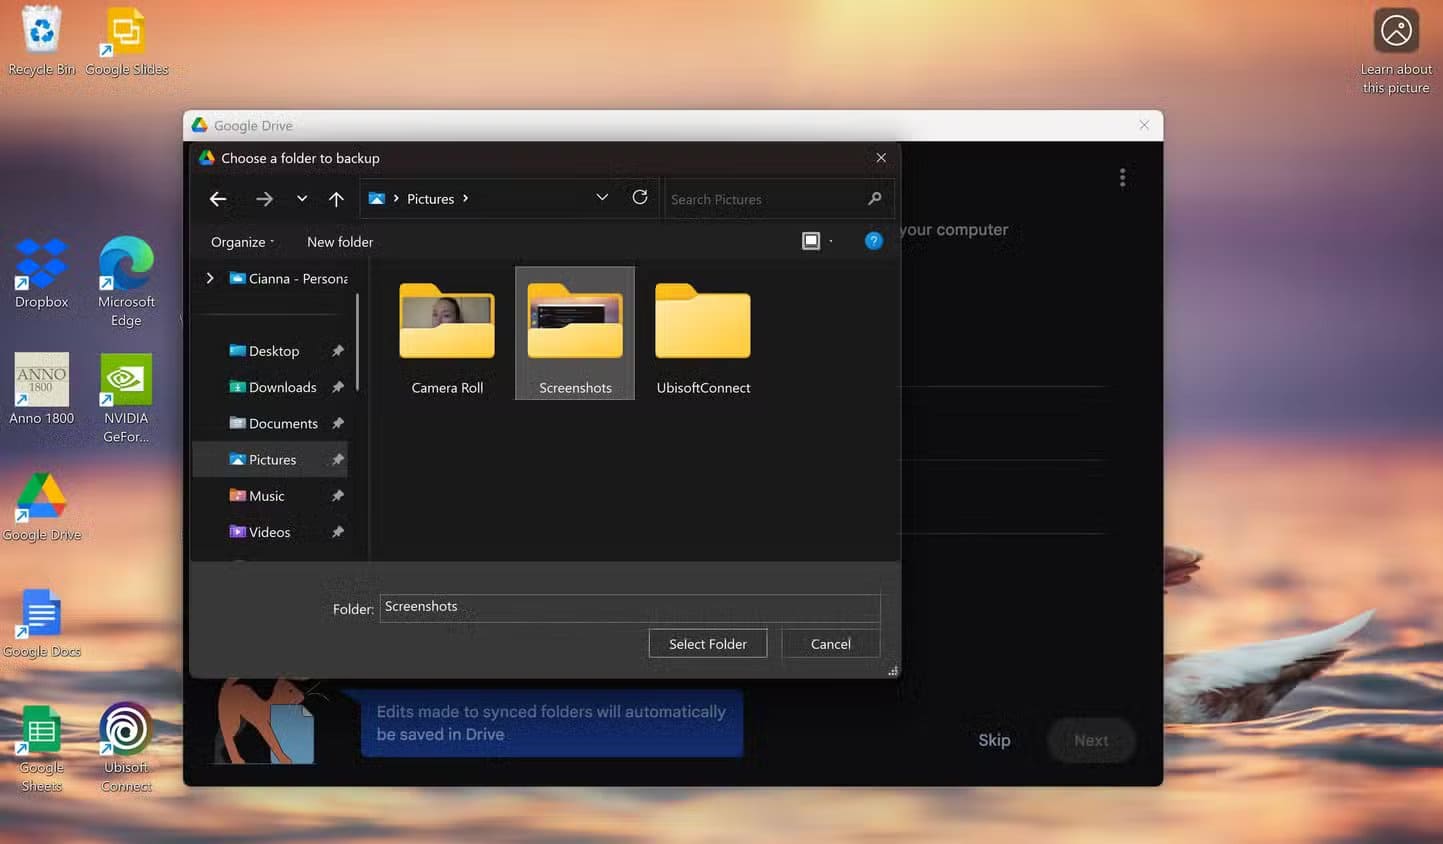Go up one folder level

(x=336, y=199)
